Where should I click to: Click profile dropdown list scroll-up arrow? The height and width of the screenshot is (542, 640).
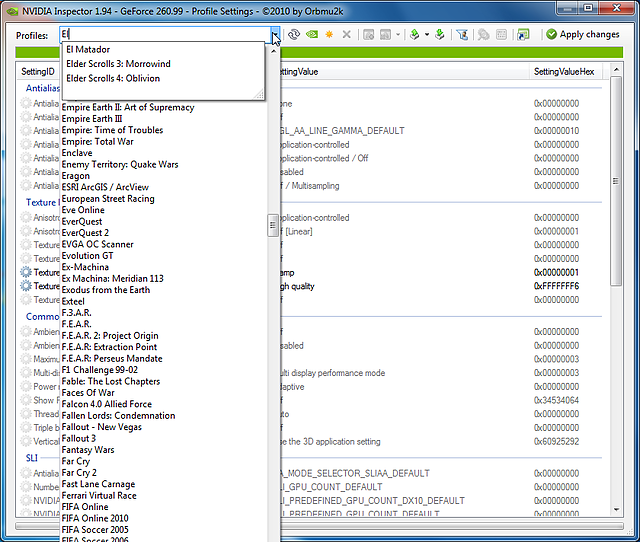pyautogui.click(x=273, y=51)
